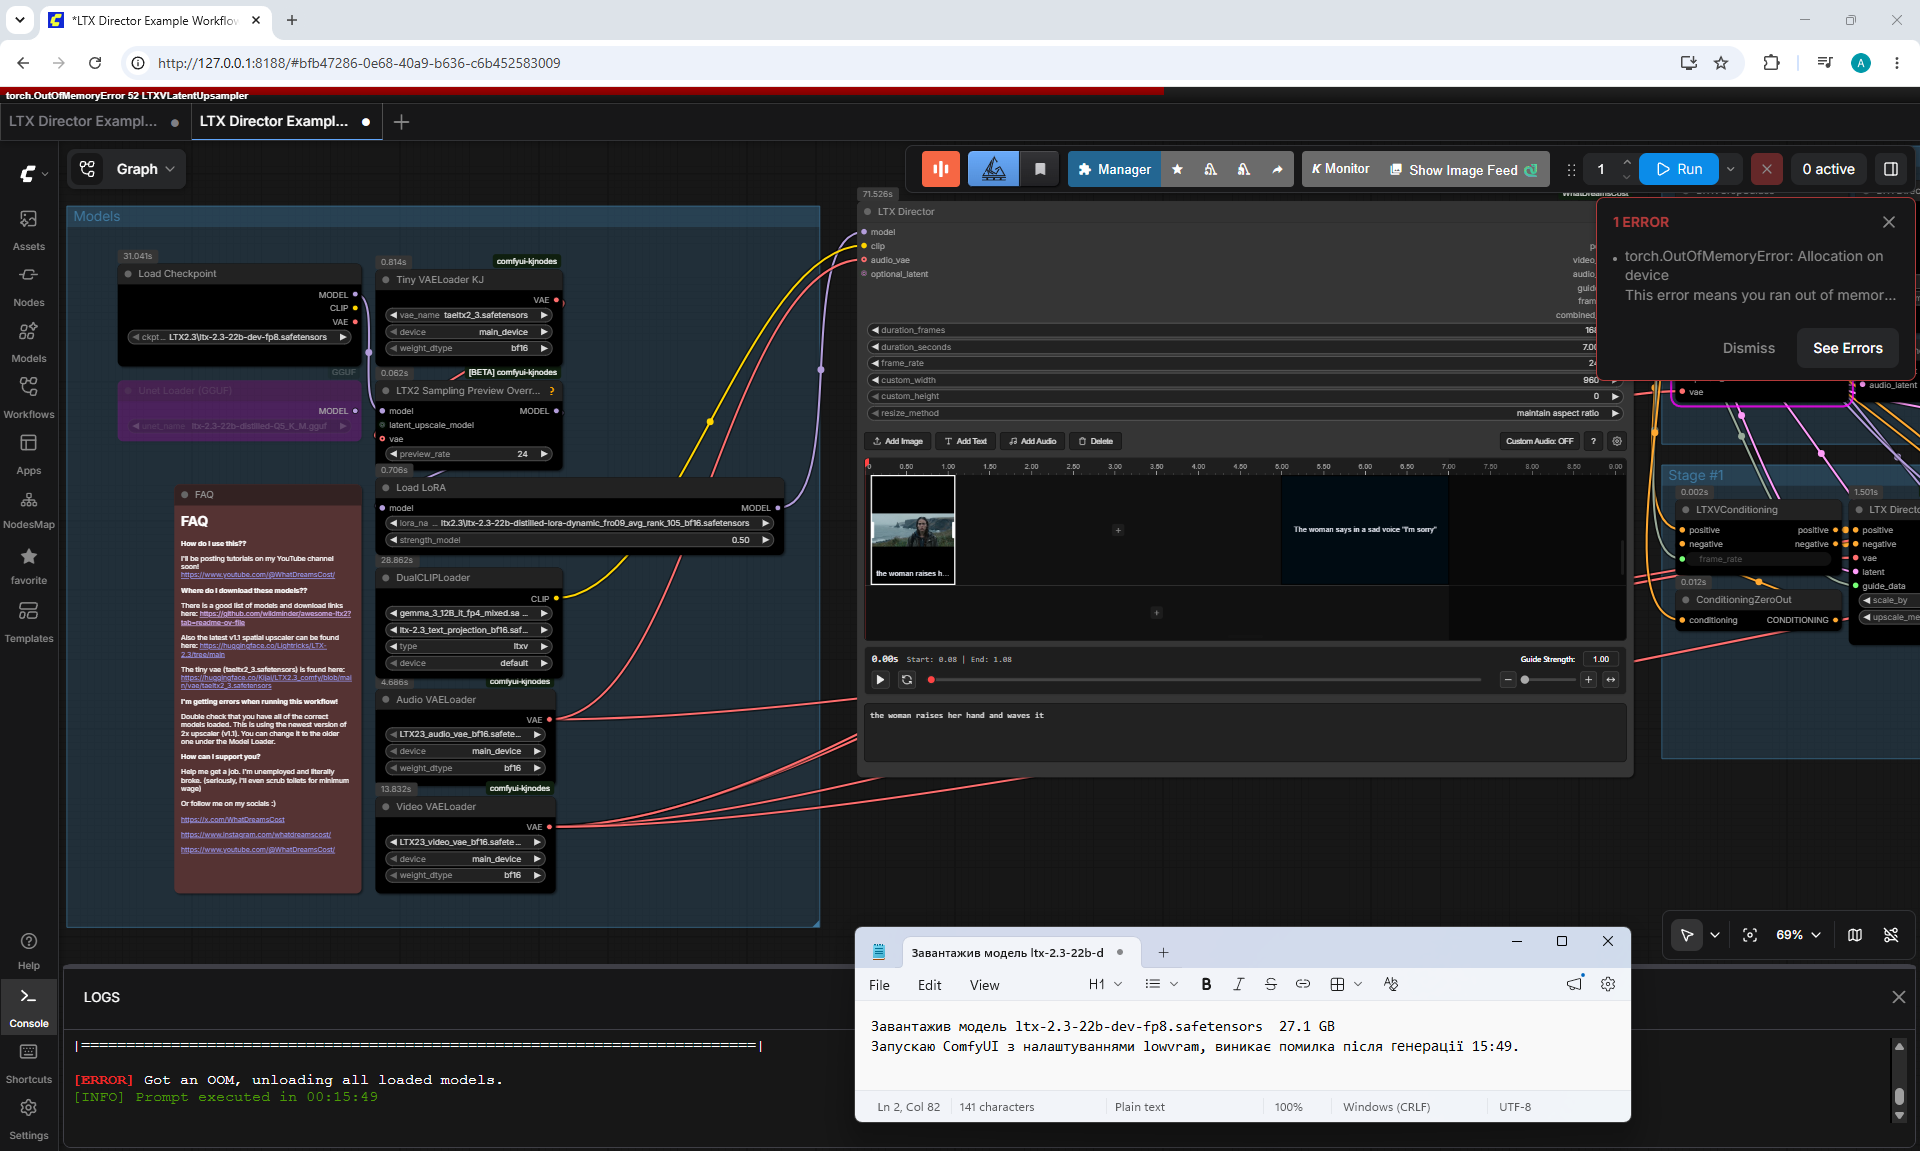The image size is (1920, 1151).
Task: Open the resize_method maintain aspect ratio combo
Action: (1244, 413)
